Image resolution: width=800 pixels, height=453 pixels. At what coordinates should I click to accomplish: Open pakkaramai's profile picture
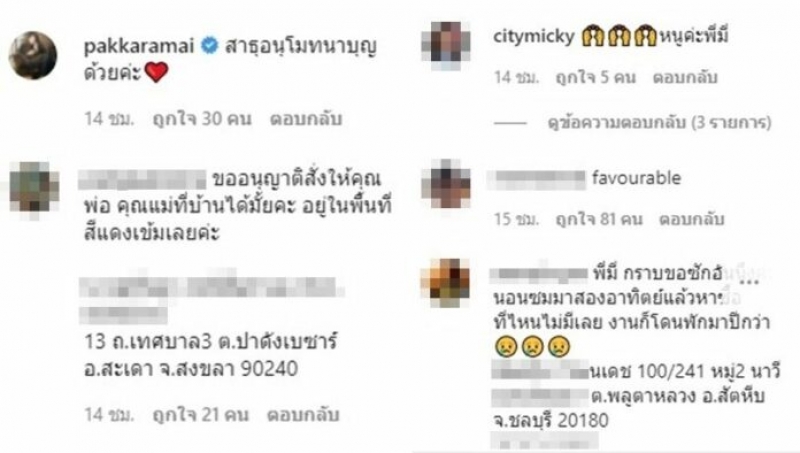pos(33,55)
